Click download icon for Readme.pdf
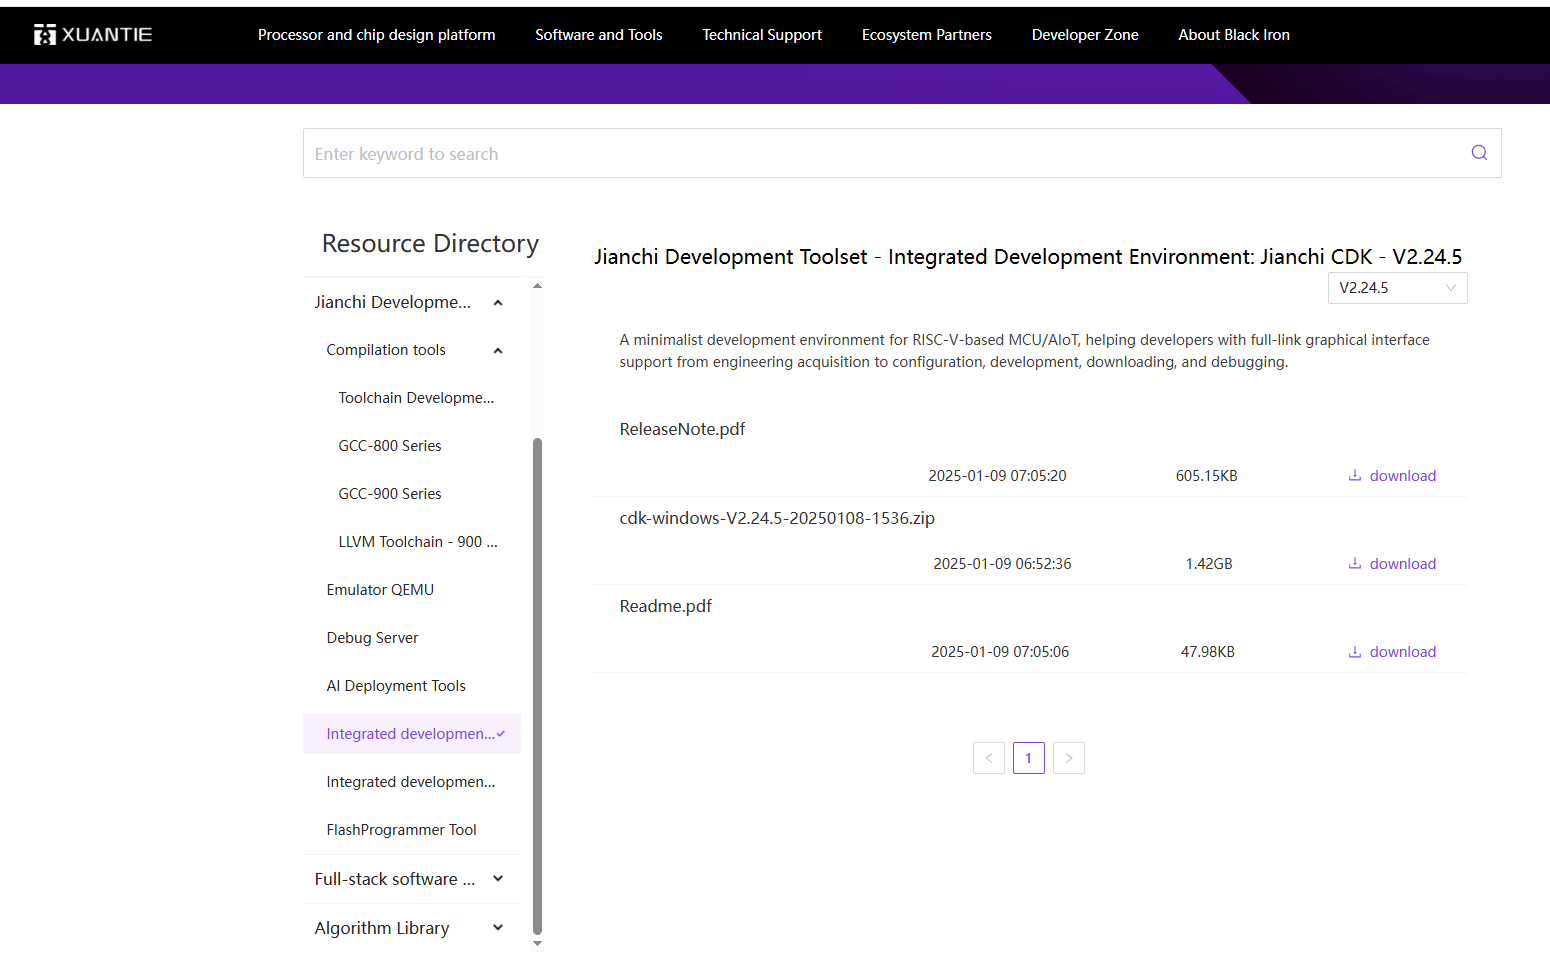1550x975 pixels. 1355,651
